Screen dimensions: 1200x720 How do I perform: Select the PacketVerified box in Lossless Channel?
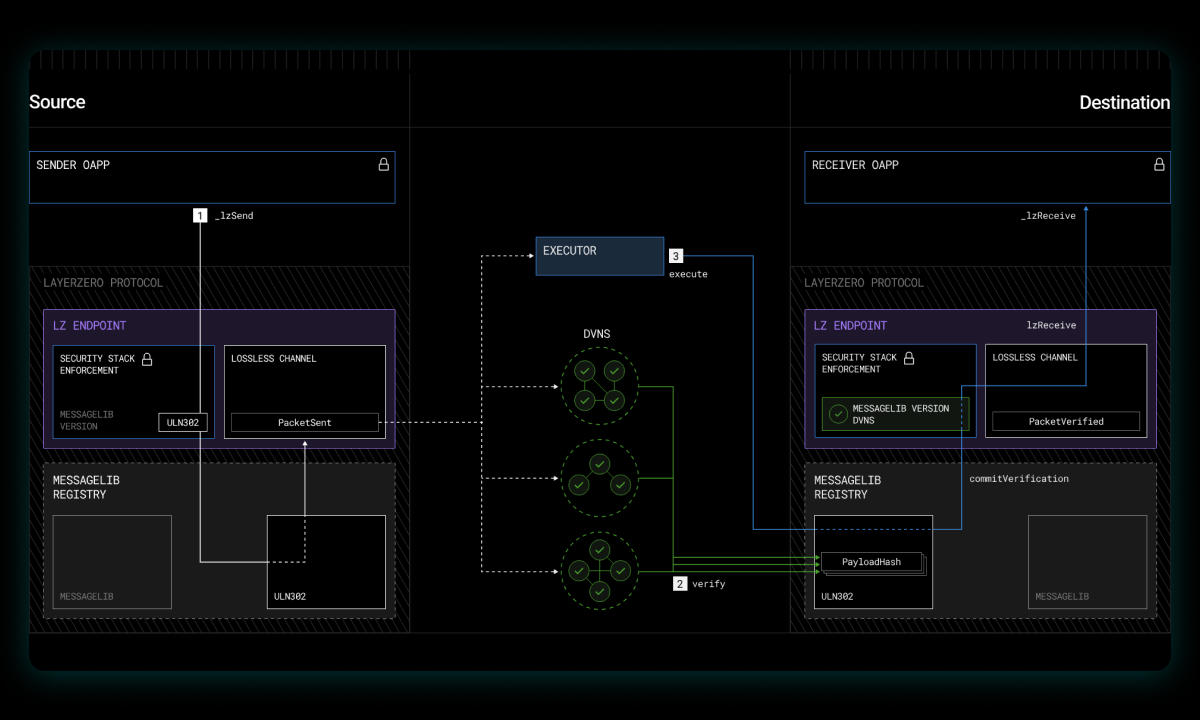1066,422
